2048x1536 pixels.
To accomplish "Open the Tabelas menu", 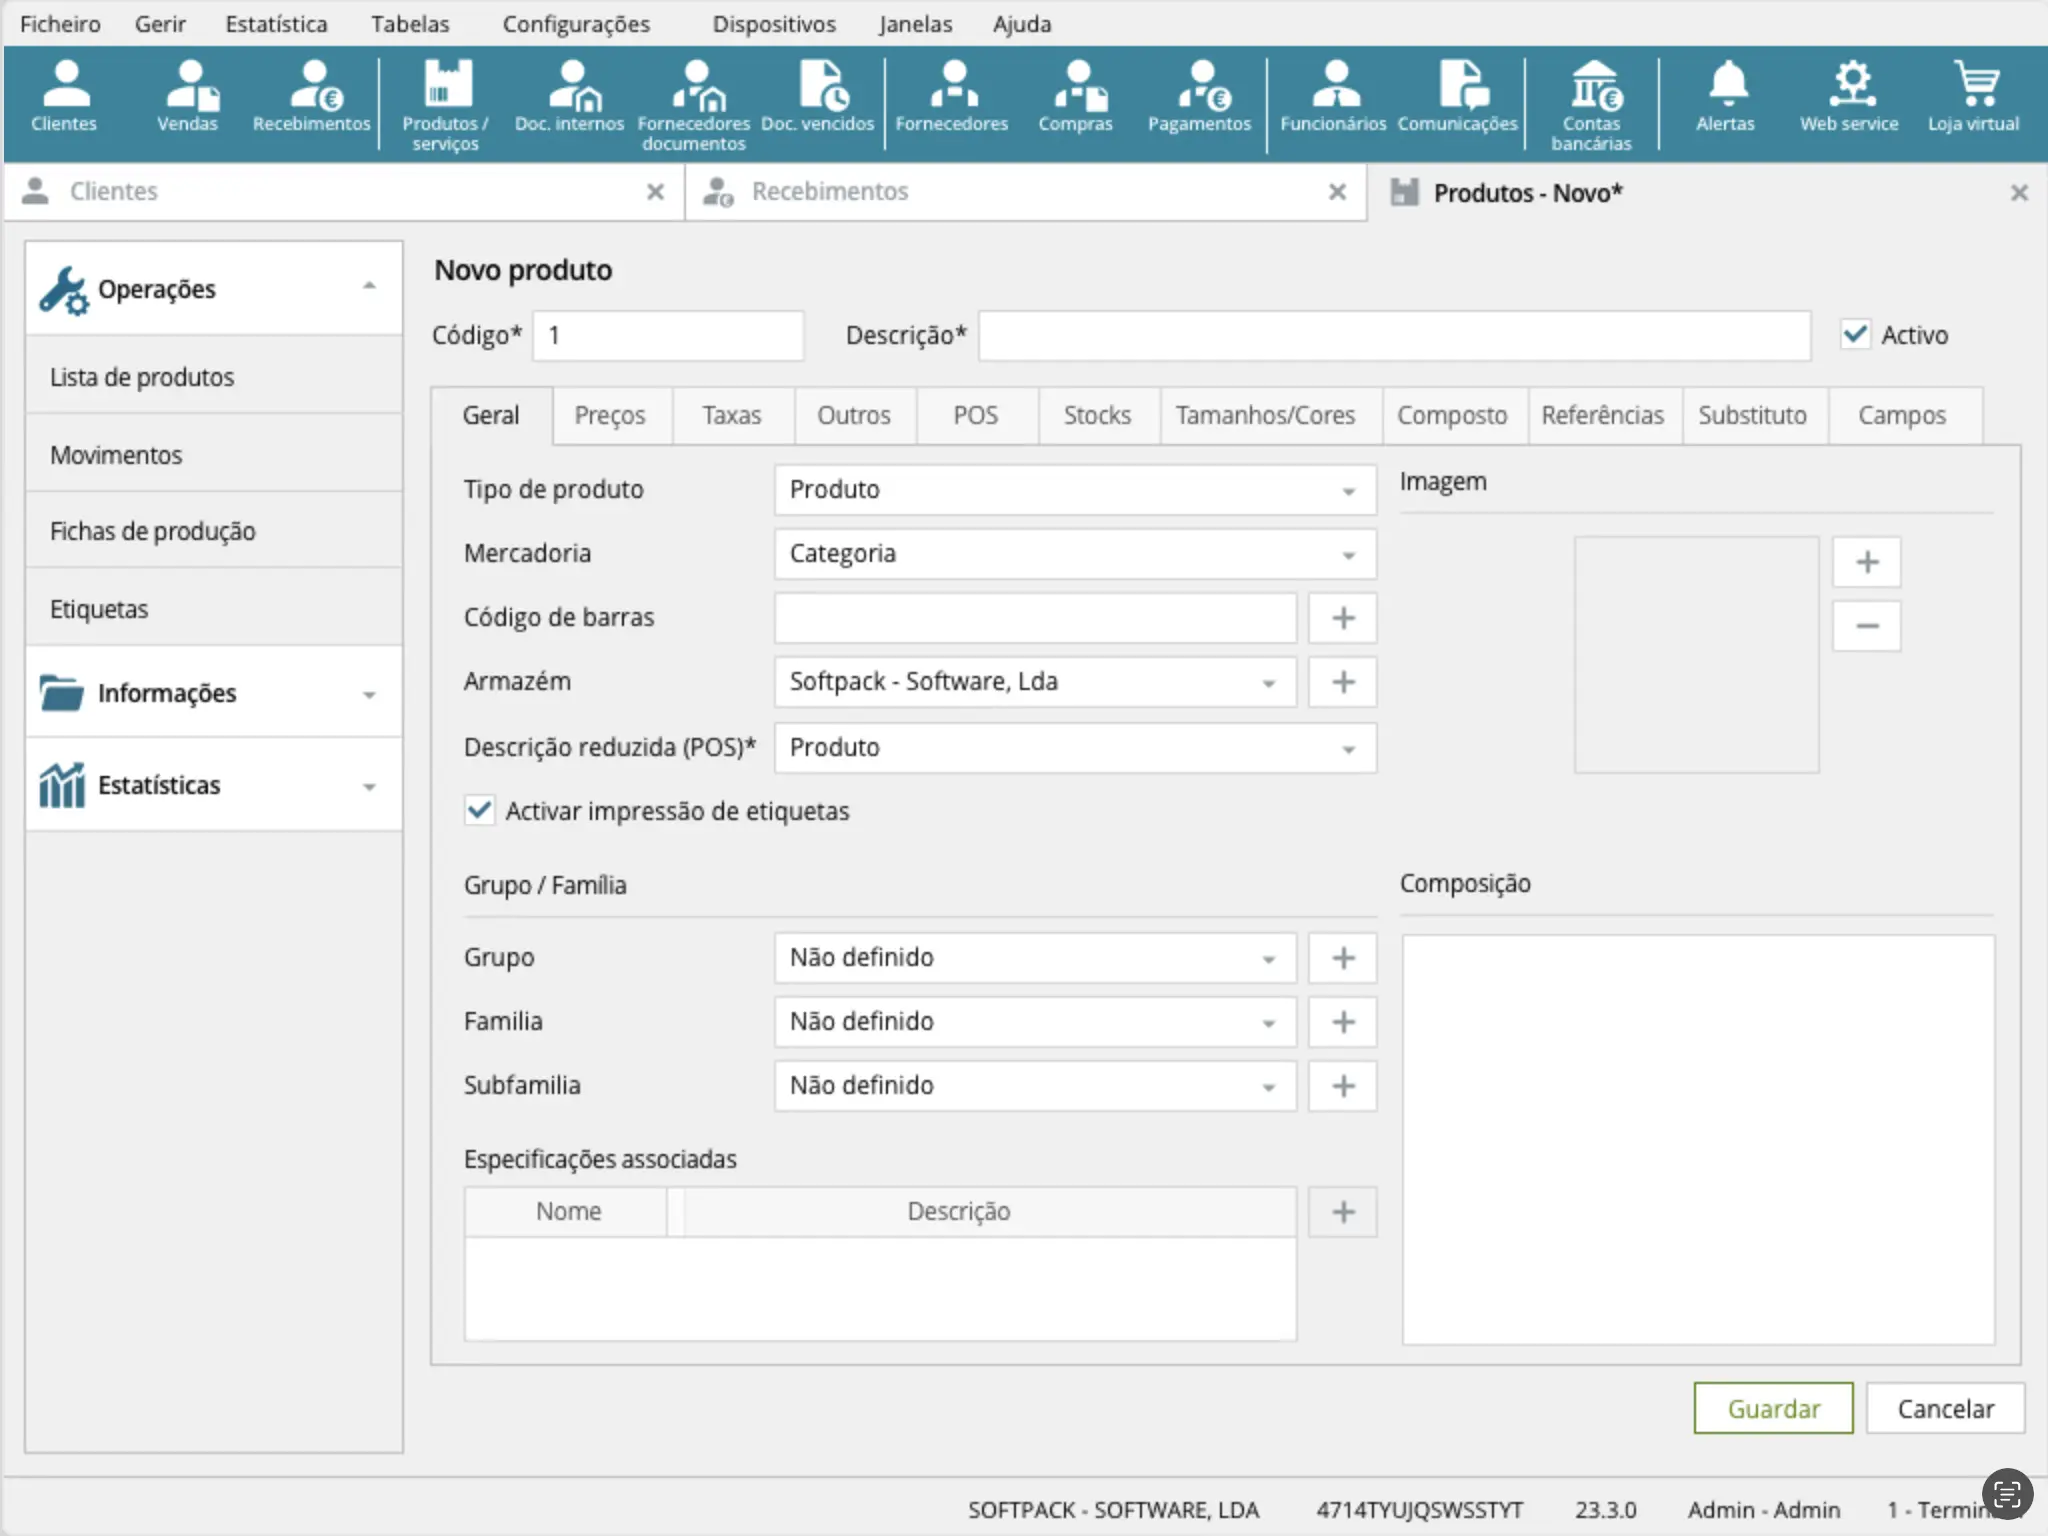I will (410, 24).
